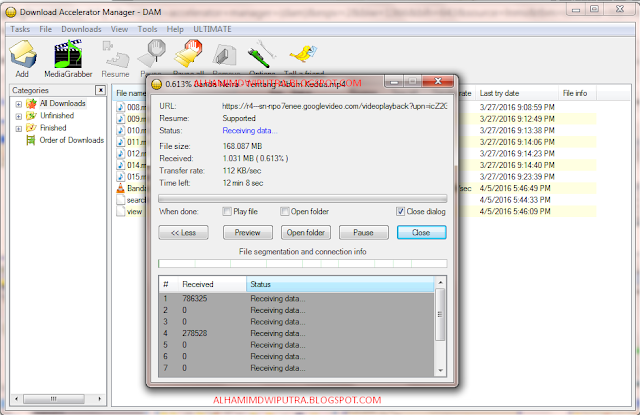Expand the All Downloads tree node

[19, 104]
